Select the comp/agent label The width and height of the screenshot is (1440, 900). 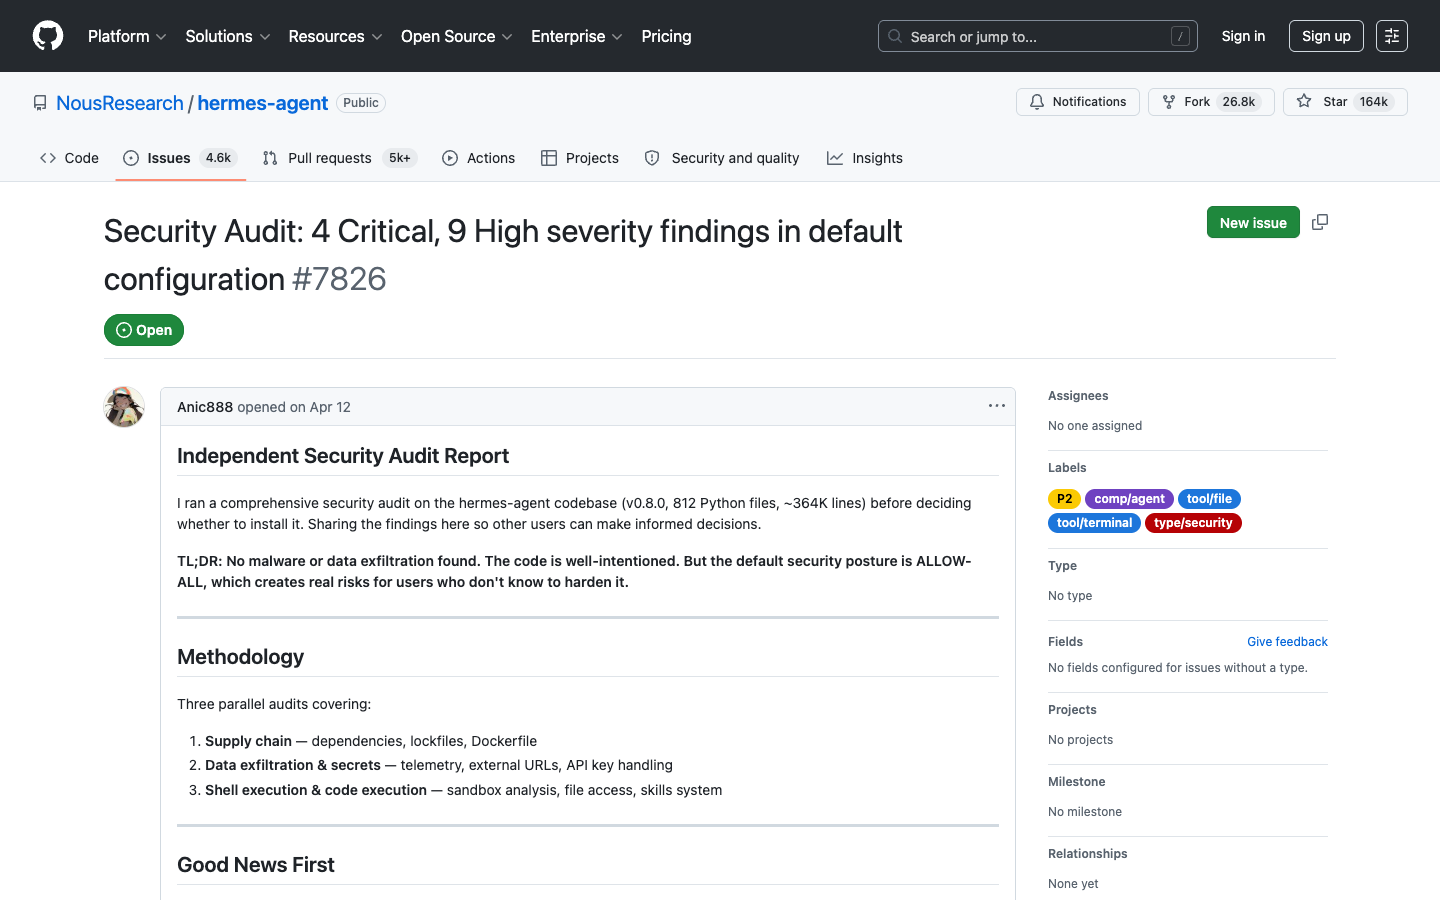1129,499
